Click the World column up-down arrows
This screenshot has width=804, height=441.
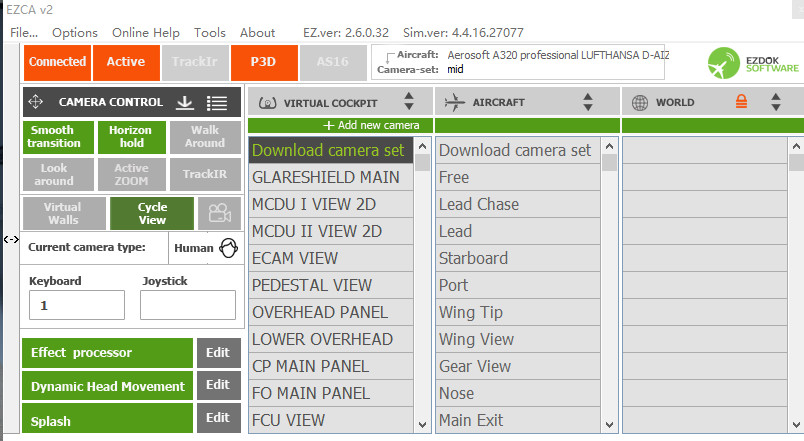coord(776,102)
